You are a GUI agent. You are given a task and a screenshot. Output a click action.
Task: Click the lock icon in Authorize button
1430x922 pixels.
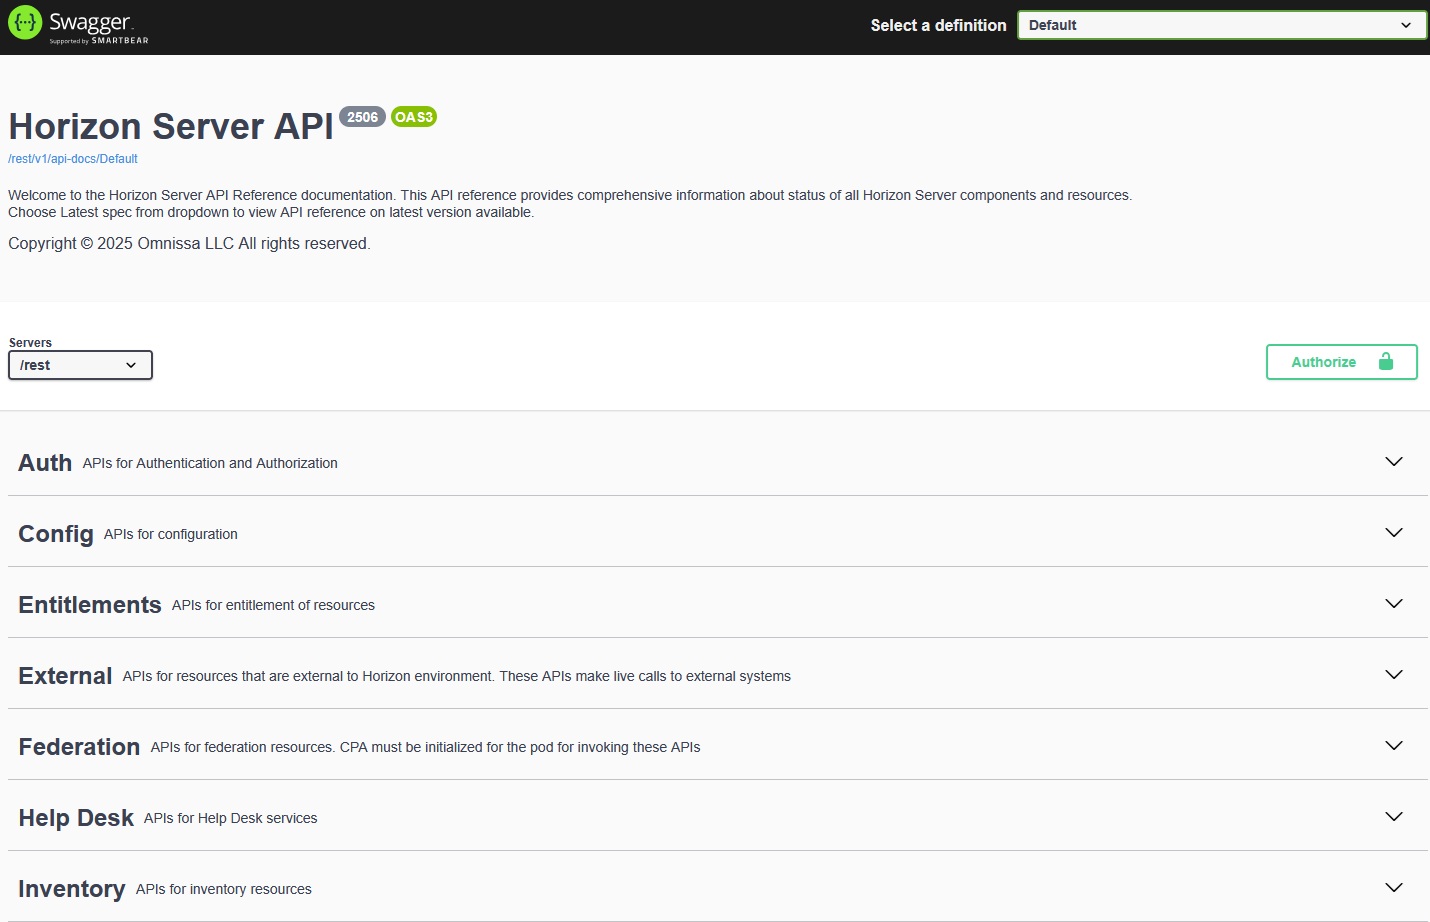(1385, 362)
